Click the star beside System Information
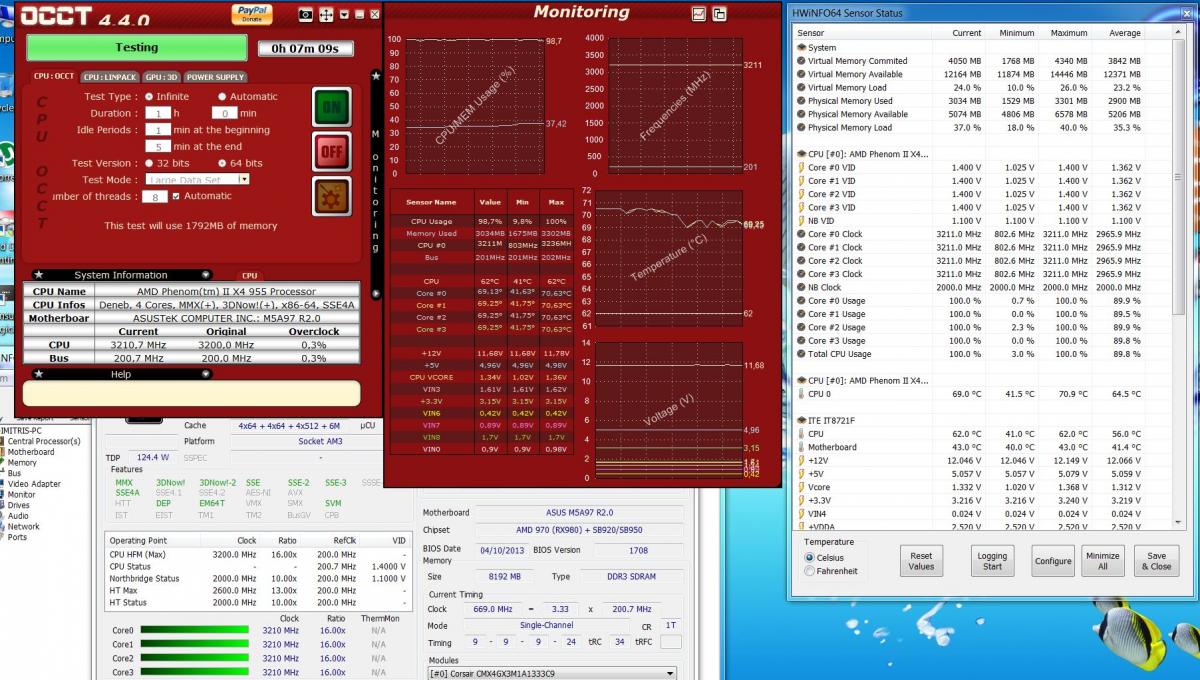 click(39, 274)
